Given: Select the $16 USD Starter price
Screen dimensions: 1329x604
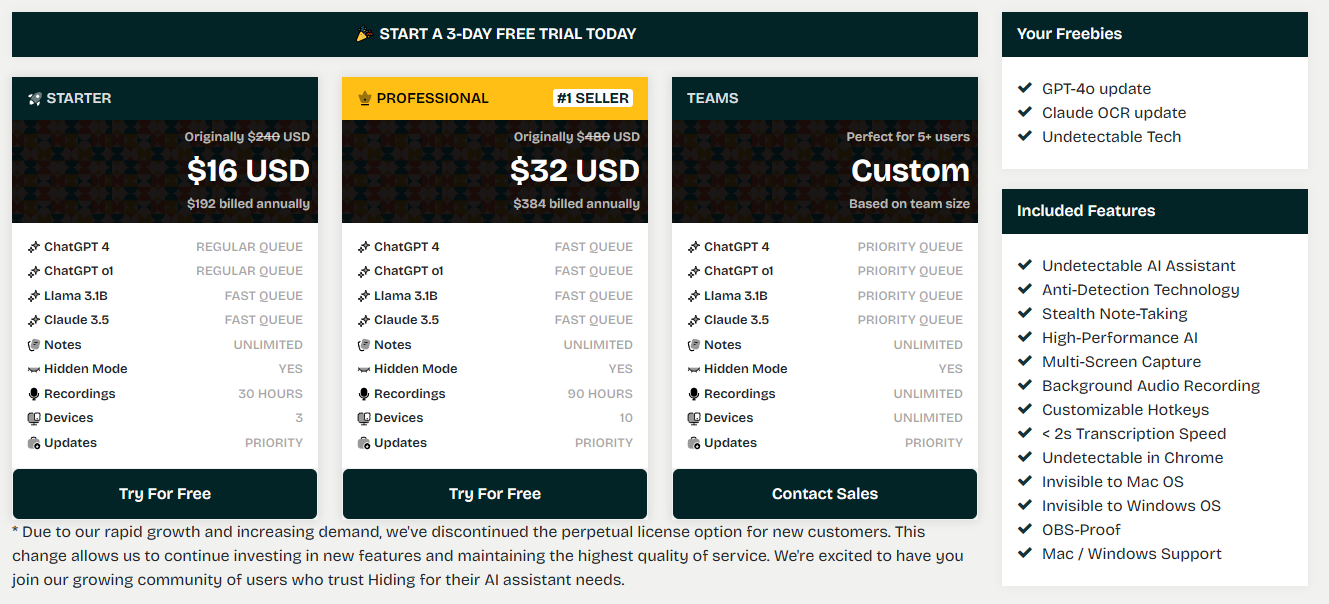Looking at the screenshot, I should point(248,171).
